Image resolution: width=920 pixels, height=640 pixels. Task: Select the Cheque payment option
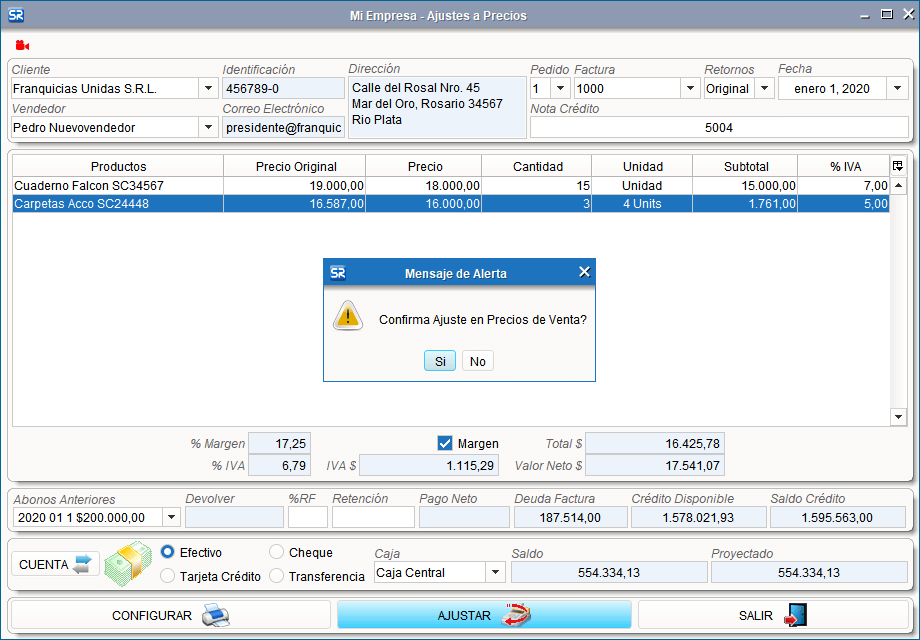(277, 552)
